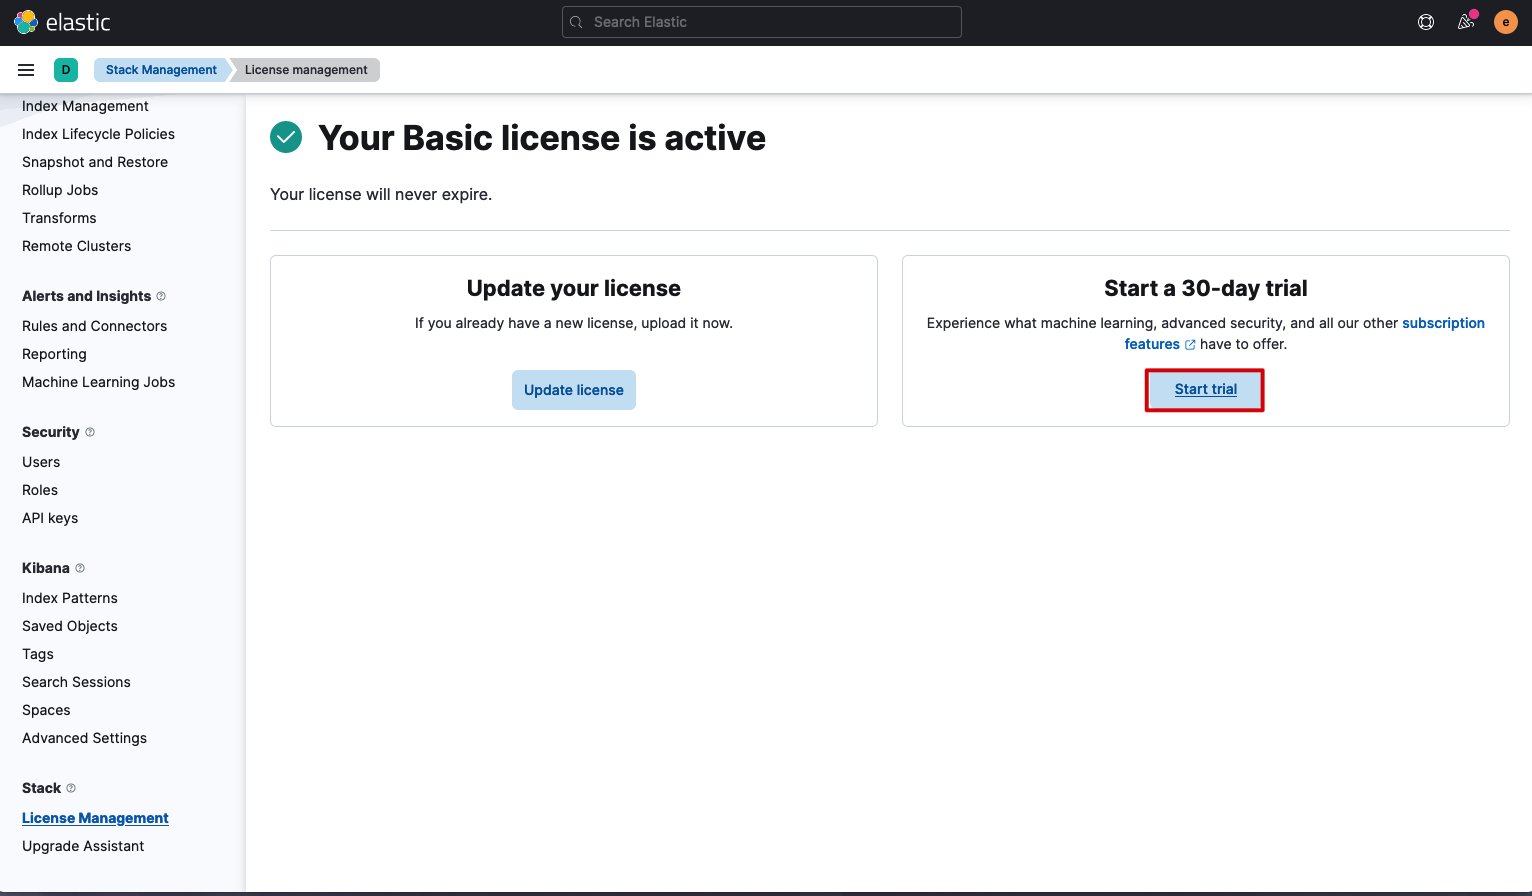Open the newsfeed notifications icon
The image size is (1532, 896).
(1466, 22)
